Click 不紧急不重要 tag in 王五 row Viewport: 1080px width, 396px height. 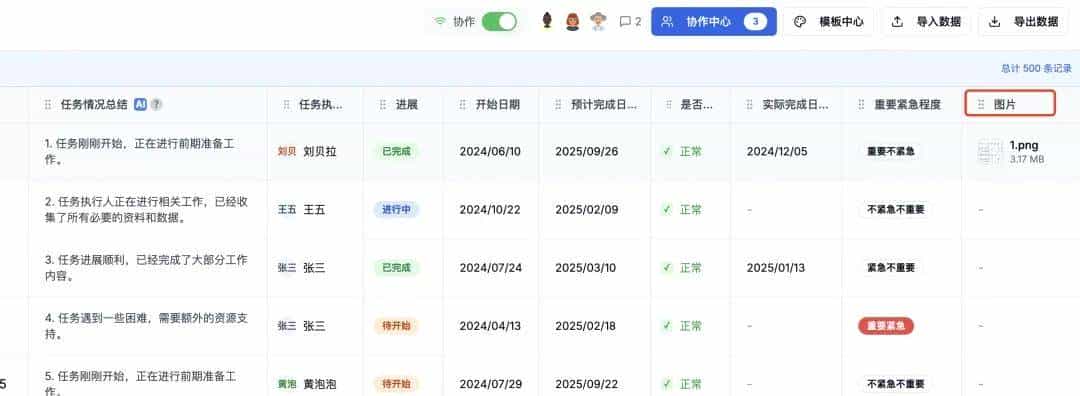point(895,209)
